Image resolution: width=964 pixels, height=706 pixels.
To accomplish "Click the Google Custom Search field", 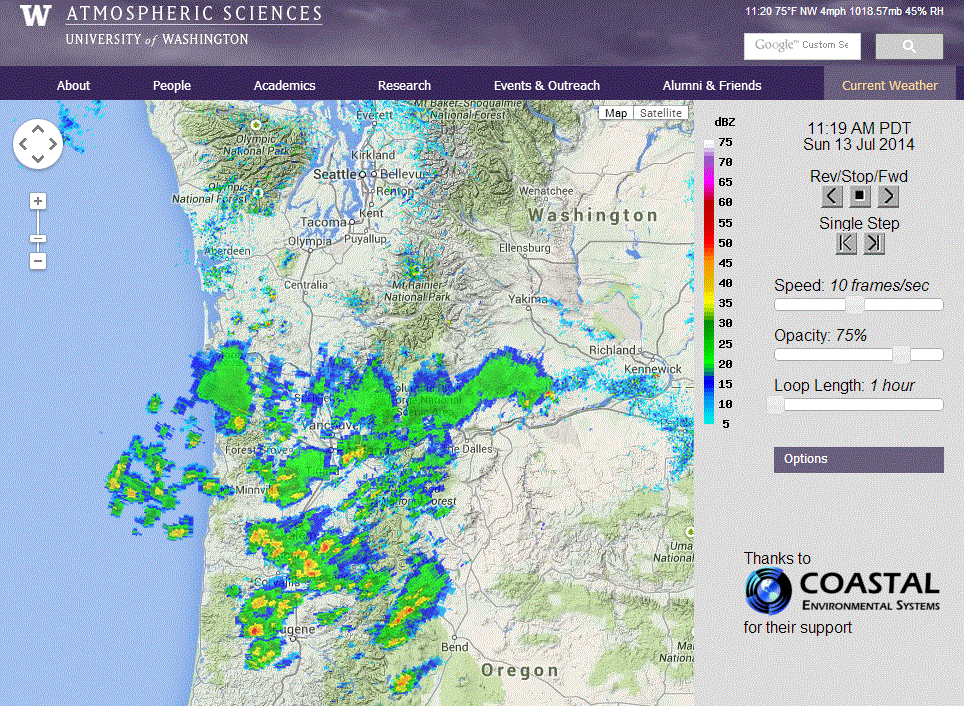I will (x=802, y=46).
